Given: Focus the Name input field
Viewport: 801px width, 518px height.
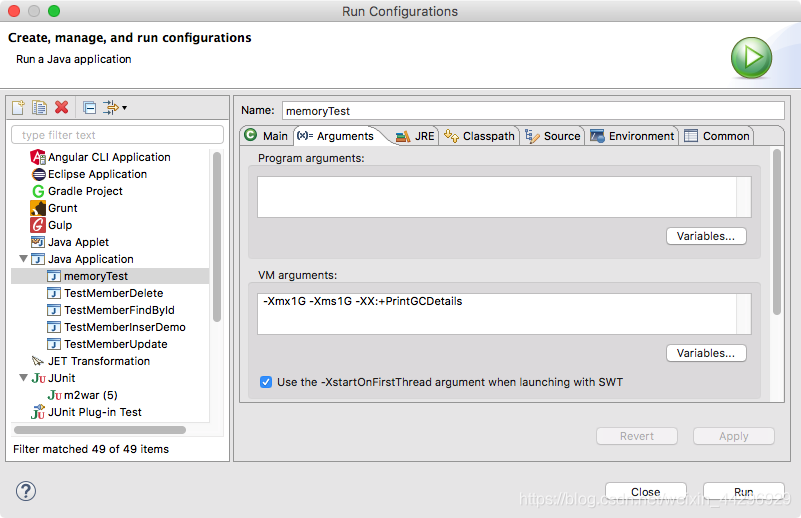Looking at the screenshot, I should point(533,111).
